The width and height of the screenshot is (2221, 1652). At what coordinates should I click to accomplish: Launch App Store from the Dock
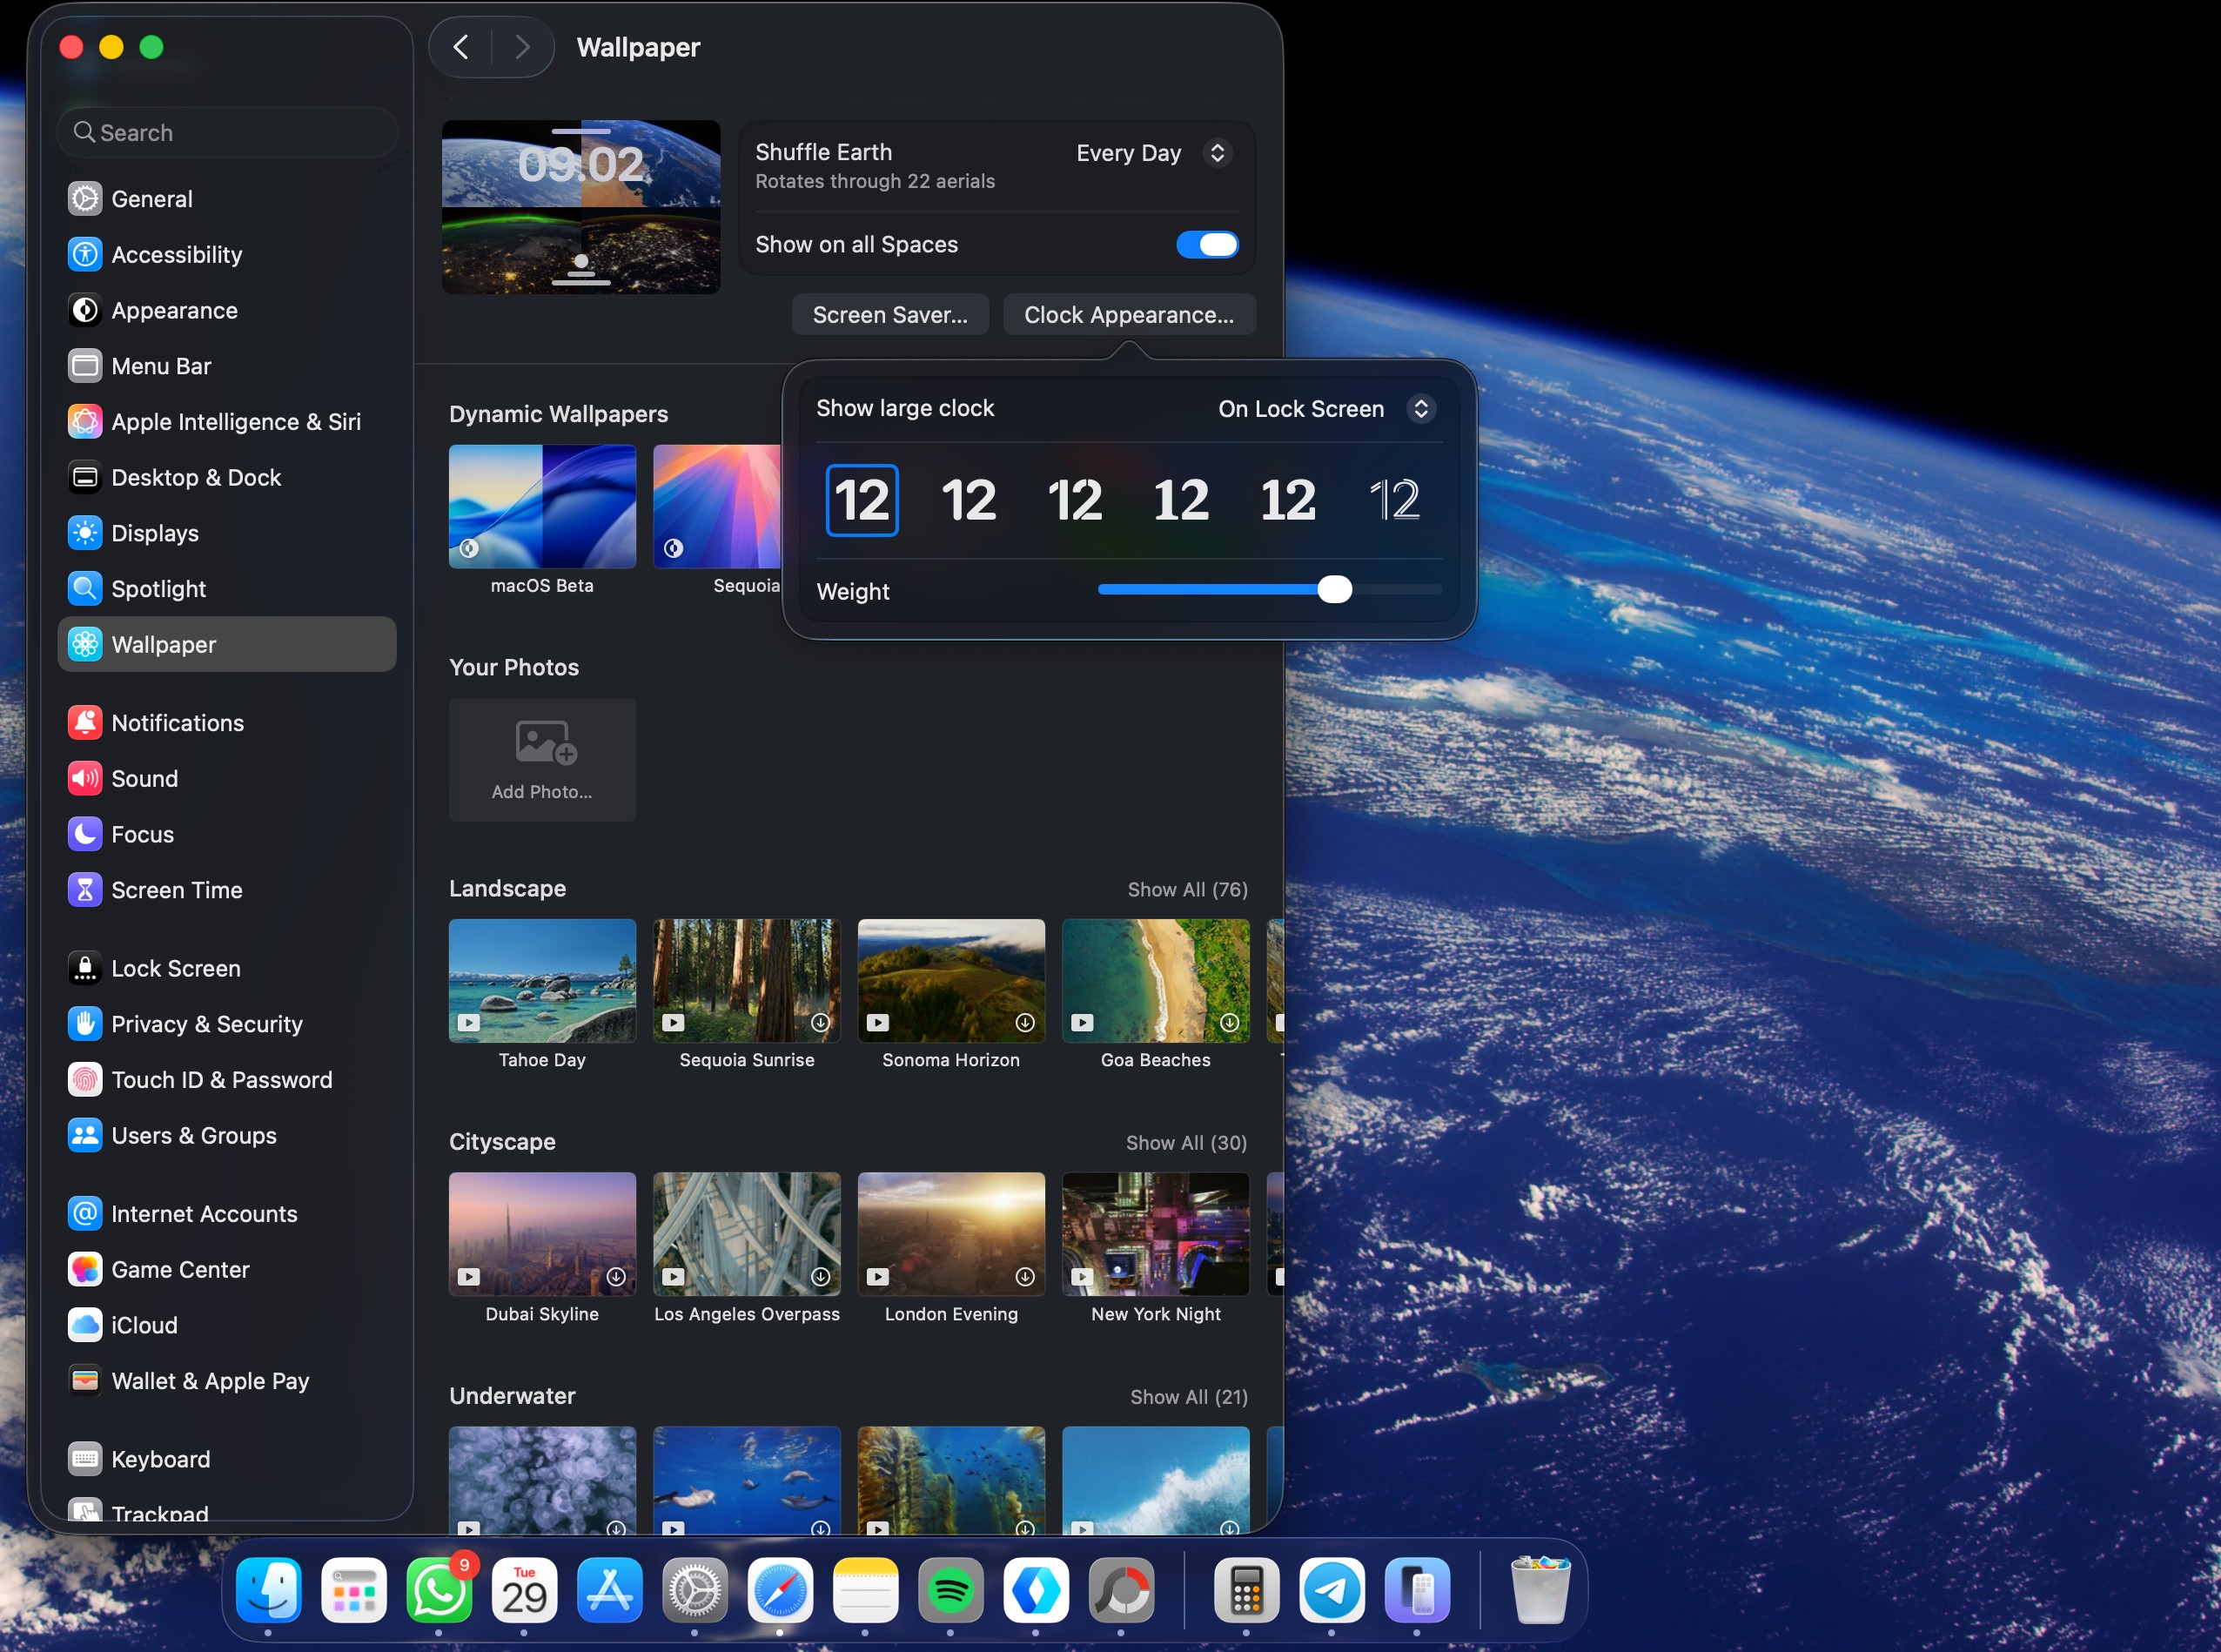pos(610,1590)
